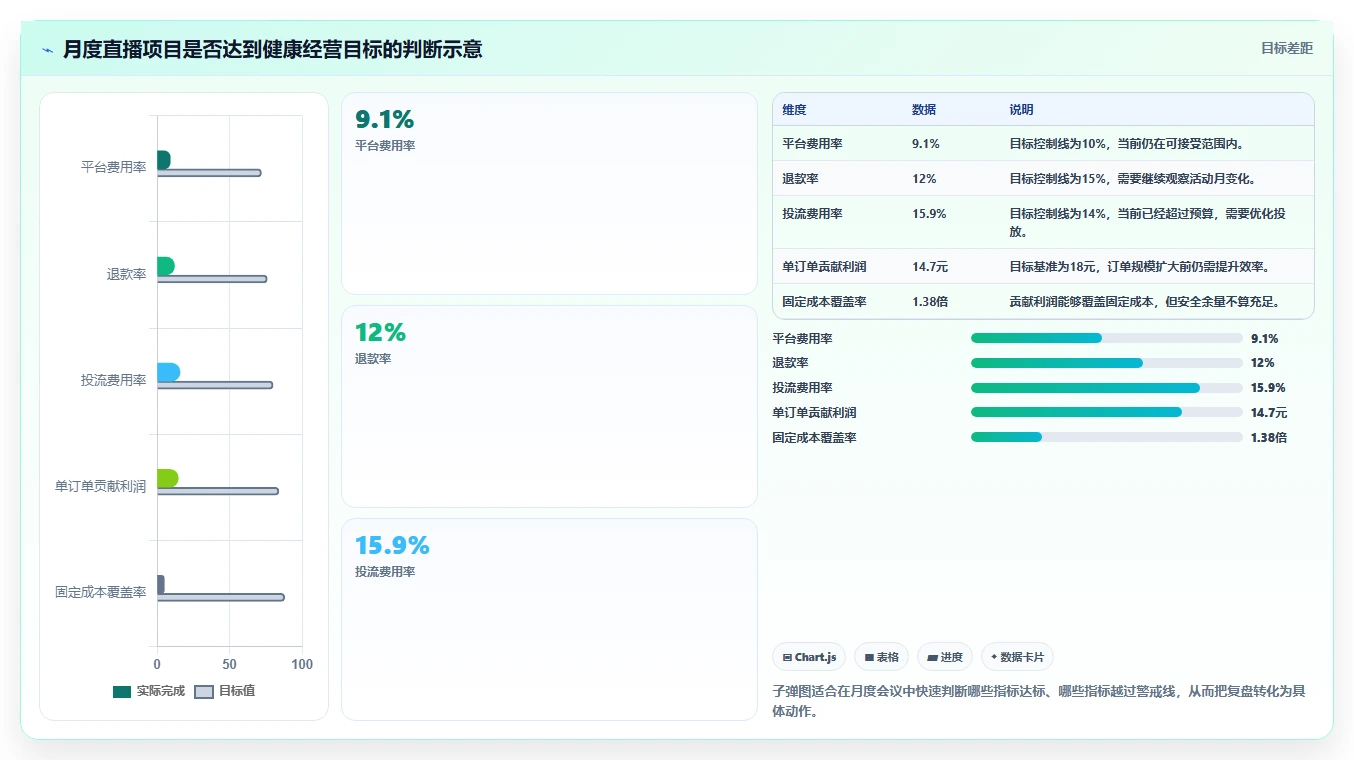Click the 数据卡片 tag chip
The image size is (1354, 760).
click(1017, 657)
